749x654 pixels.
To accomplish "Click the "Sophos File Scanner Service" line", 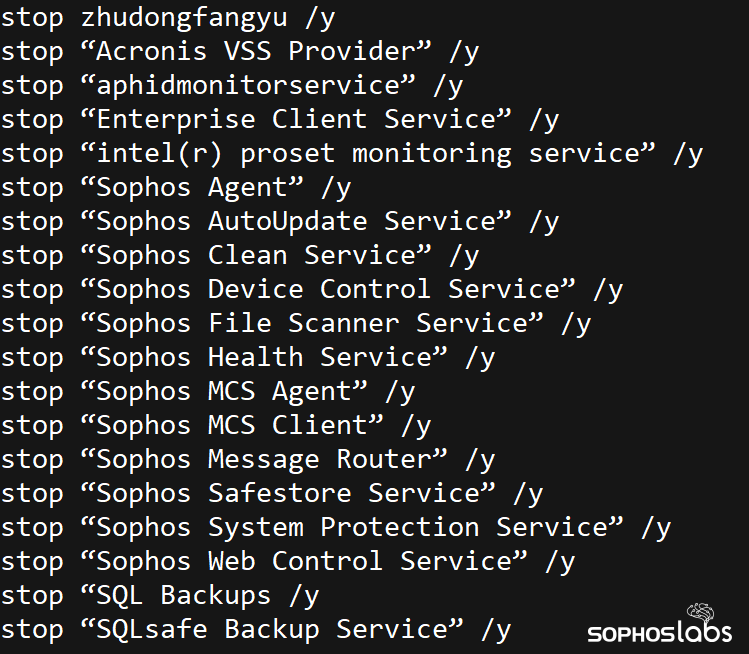I will 296,323.
